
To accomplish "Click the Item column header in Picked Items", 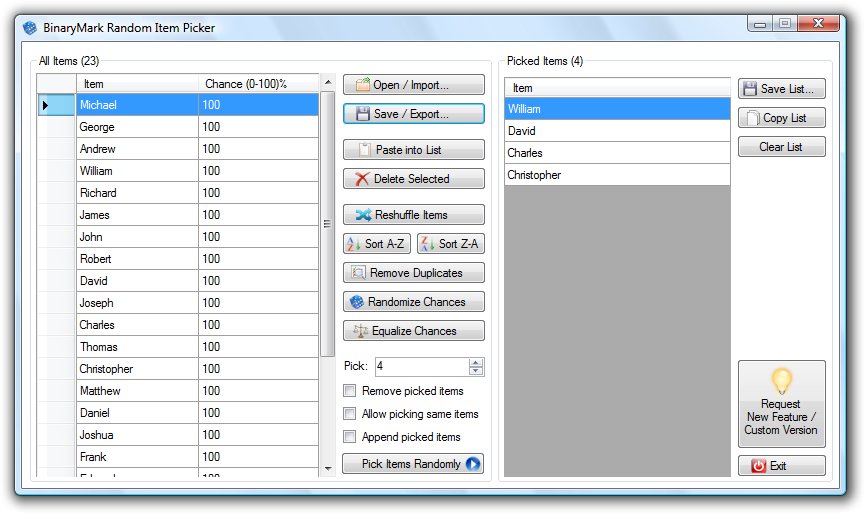I will point(617,88).
